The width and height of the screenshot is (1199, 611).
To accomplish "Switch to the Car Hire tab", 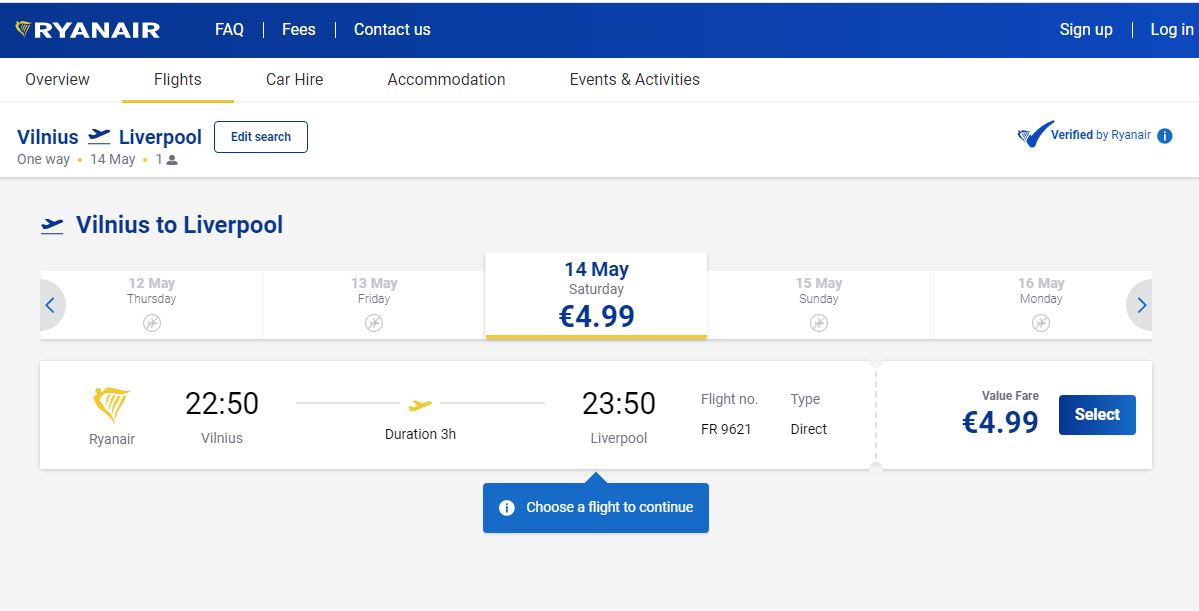I will click(x=294, y=80).
